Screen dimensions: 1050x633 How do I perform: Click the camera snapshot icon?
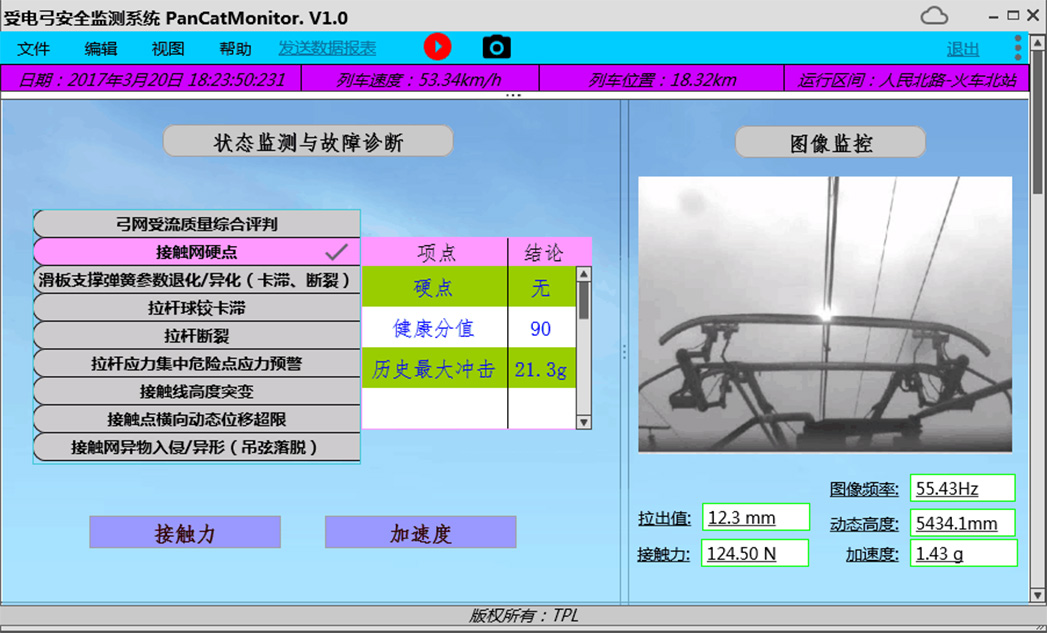click(x=496, y=48)
